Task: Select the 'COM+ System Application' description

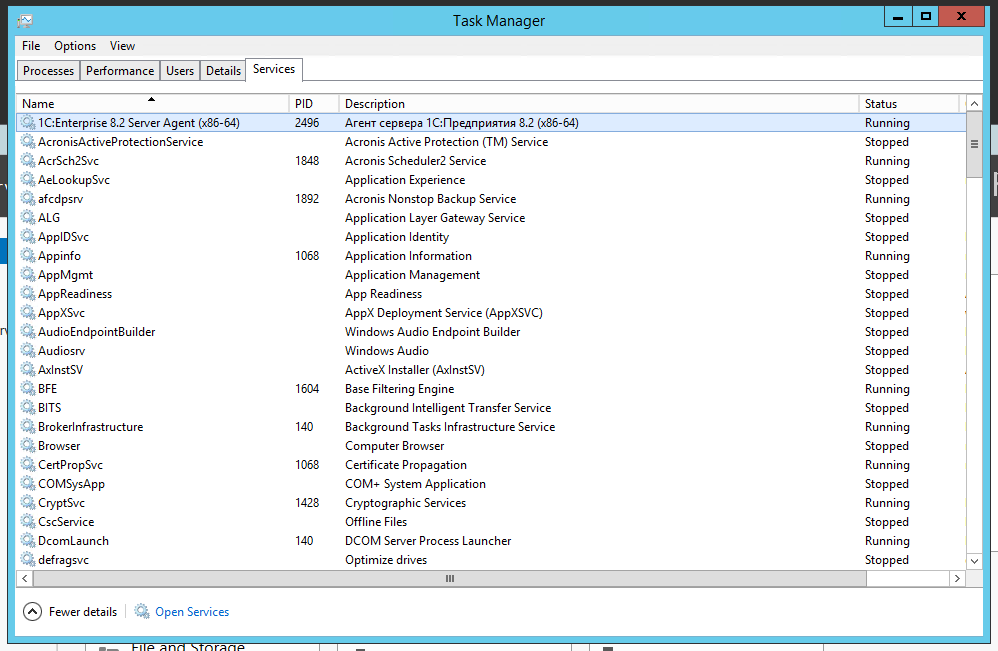Action: tap(415, 484)
